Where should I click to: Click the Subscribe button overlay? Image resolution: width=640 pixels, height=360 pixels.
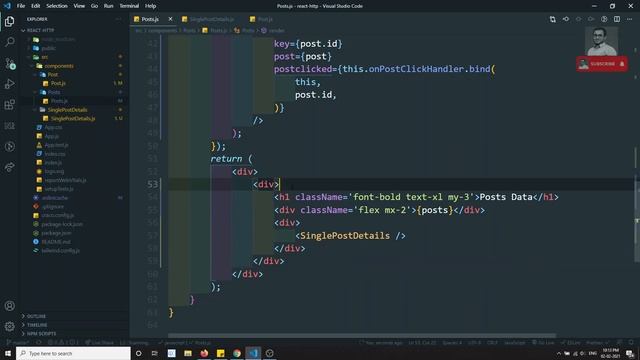tap(602, 64)
